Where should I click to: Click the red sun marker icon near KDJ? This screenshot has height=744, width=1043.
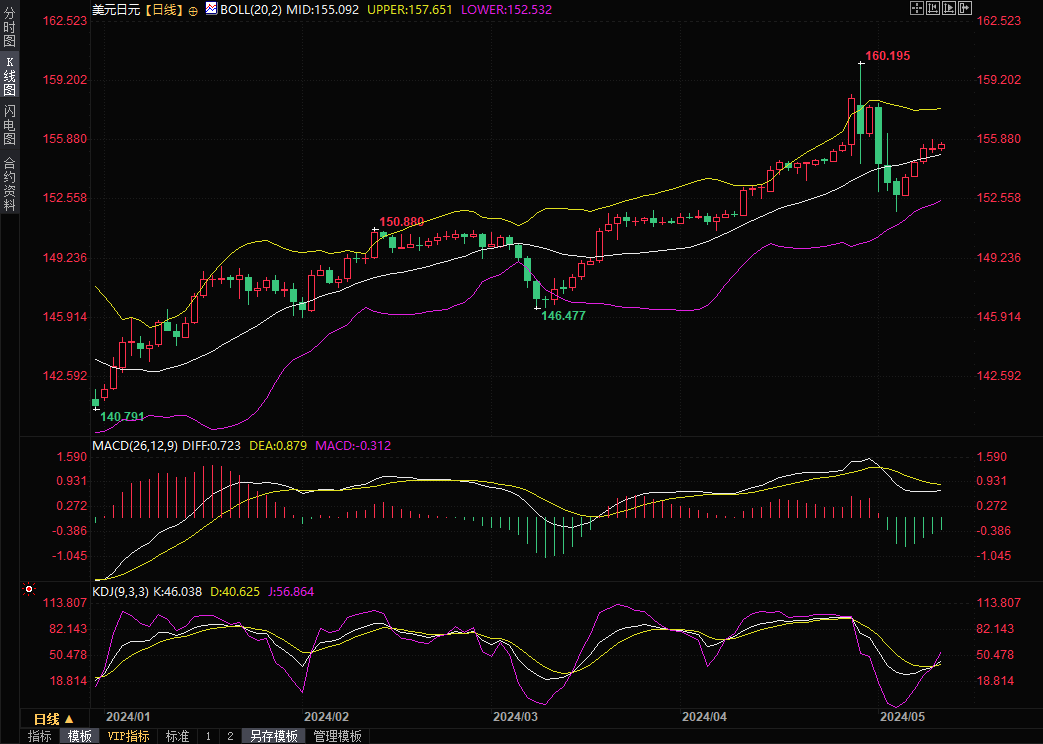tap(29, 590)
